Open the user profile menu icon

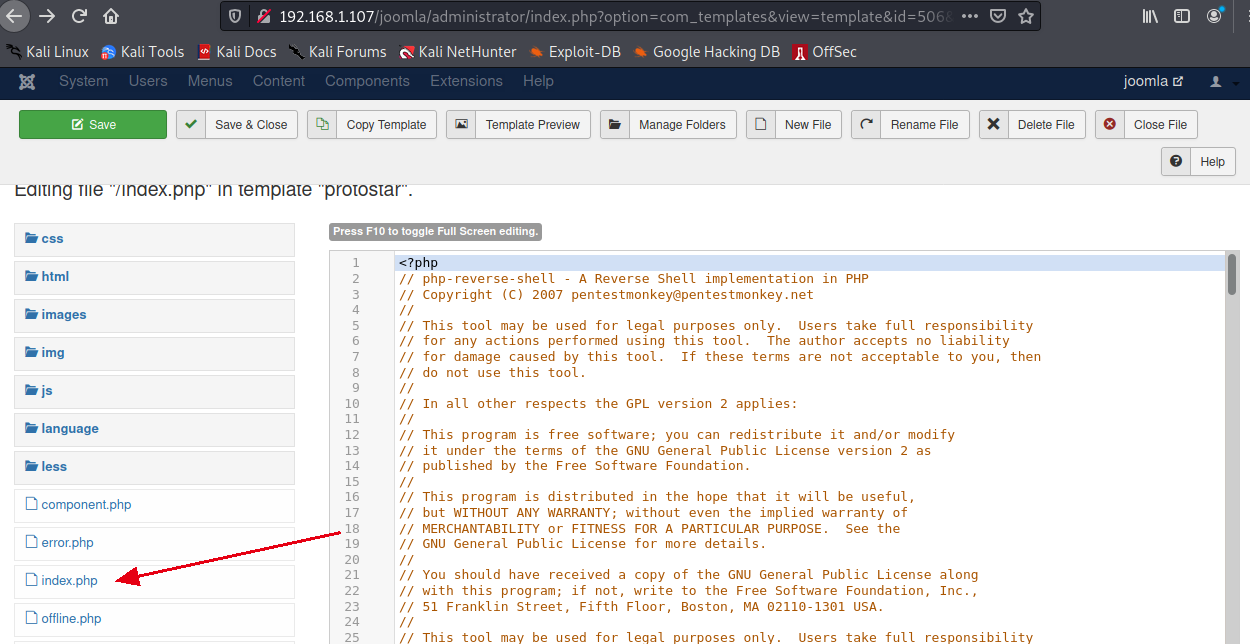coord(1216,81)
